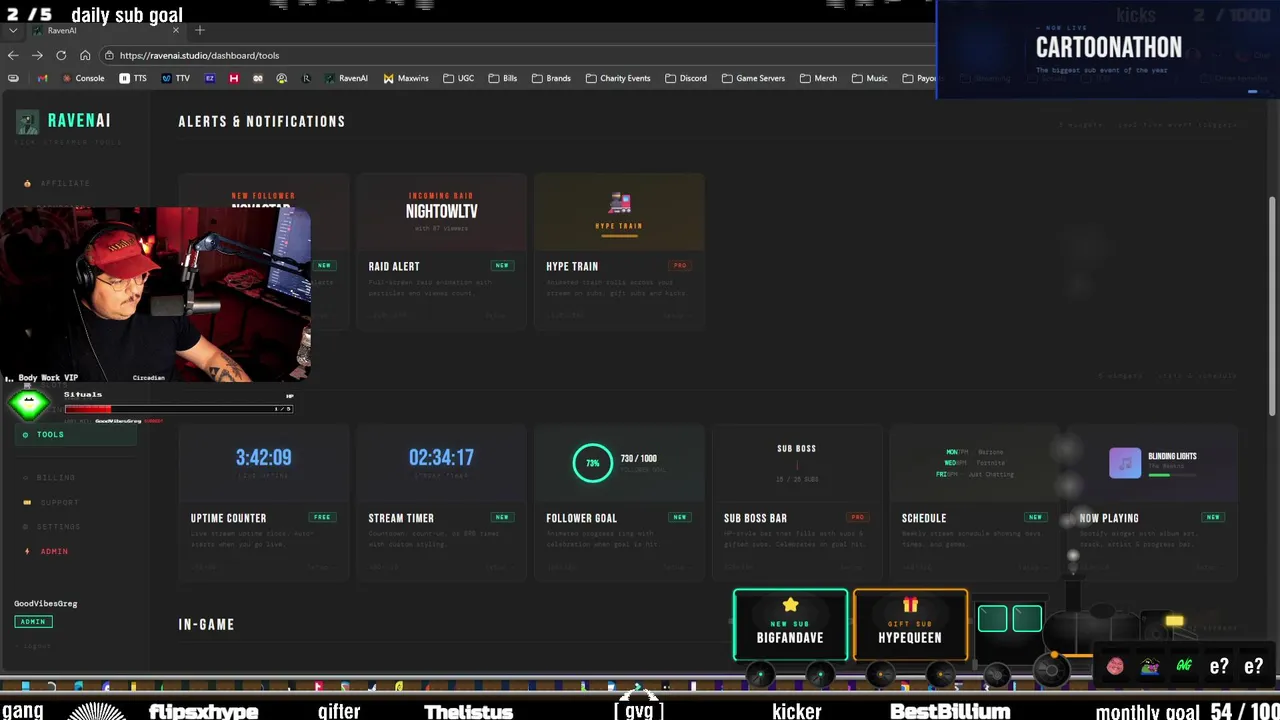
Task: Open the Uptime Counter widget card
Action: [264, 503]
